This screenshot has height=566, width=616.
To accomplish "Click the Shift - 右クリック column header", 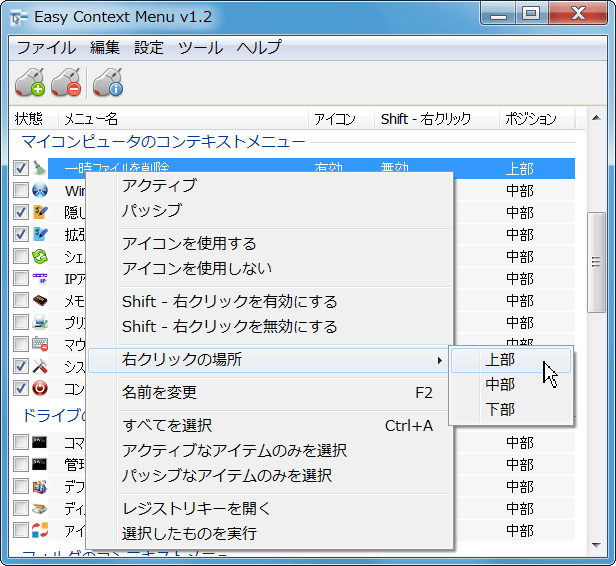I will pyautogui.click(x=437, y=118).
